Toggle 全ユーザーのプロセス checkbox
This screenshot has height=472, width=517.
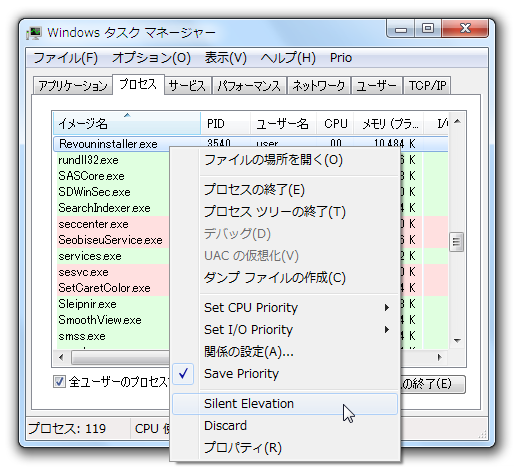click(x=59, y=382)
